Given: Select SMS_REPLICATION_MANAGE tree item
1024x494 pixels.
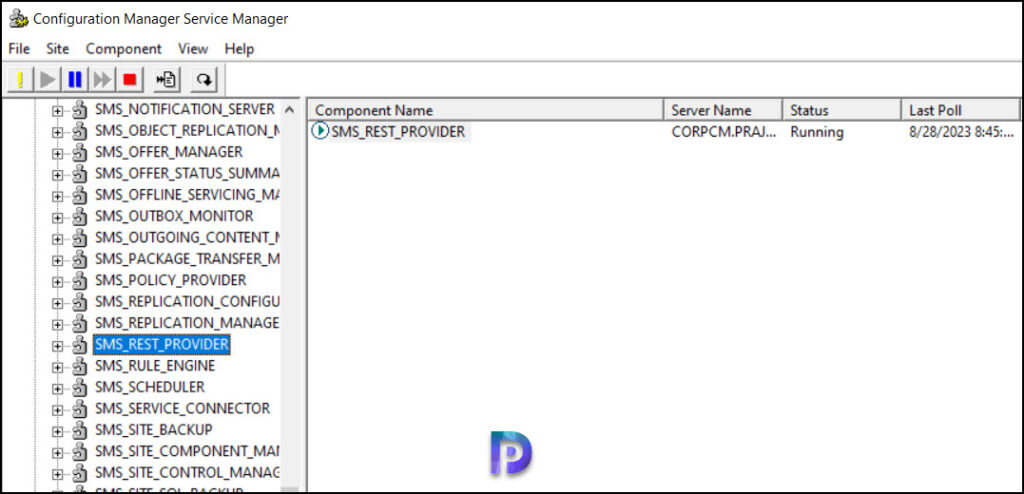Looking at the screenshot, I should pos(187,323).
